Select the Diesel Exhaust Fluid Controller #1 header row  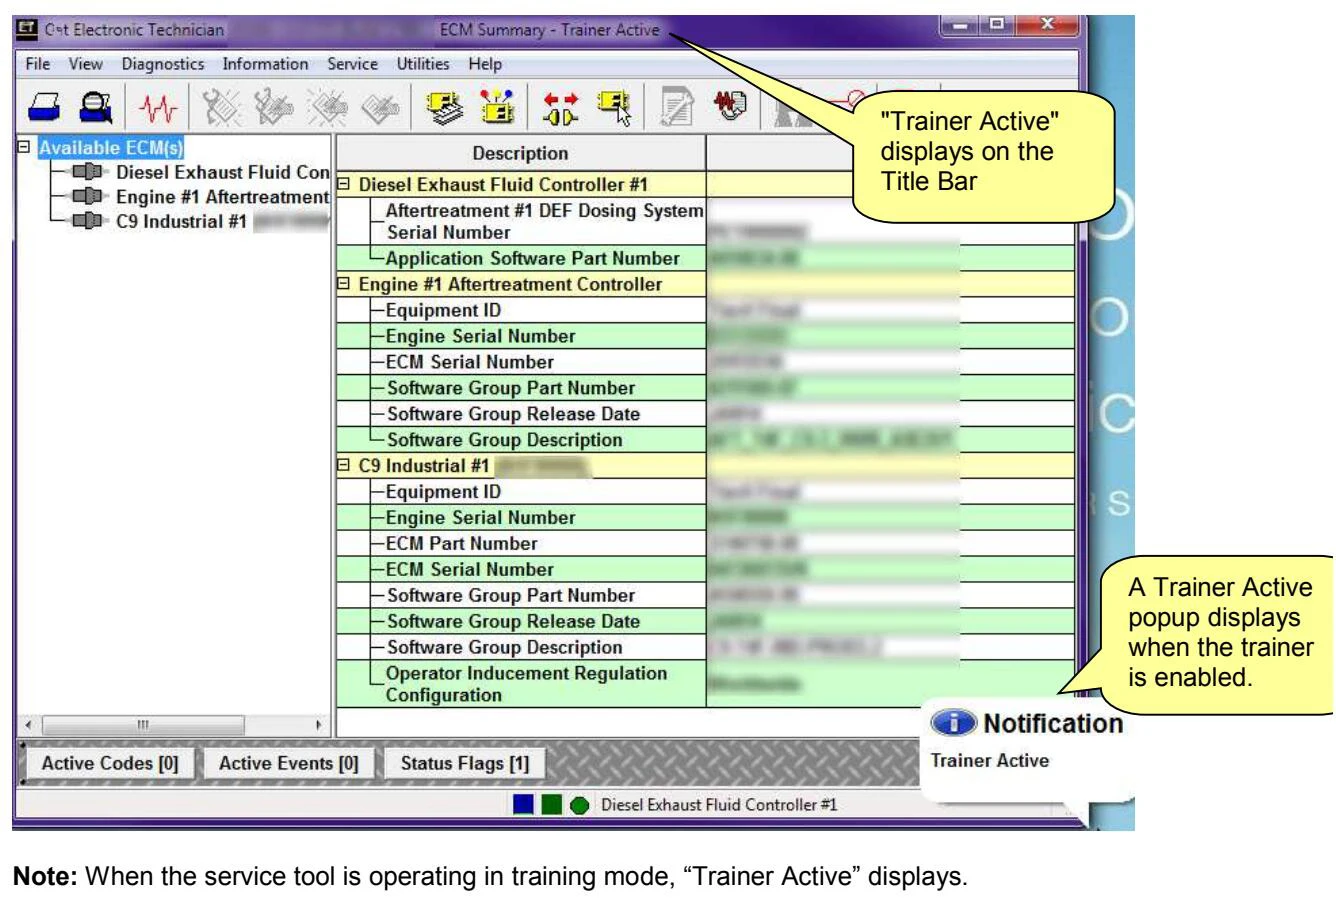[704, 185]
